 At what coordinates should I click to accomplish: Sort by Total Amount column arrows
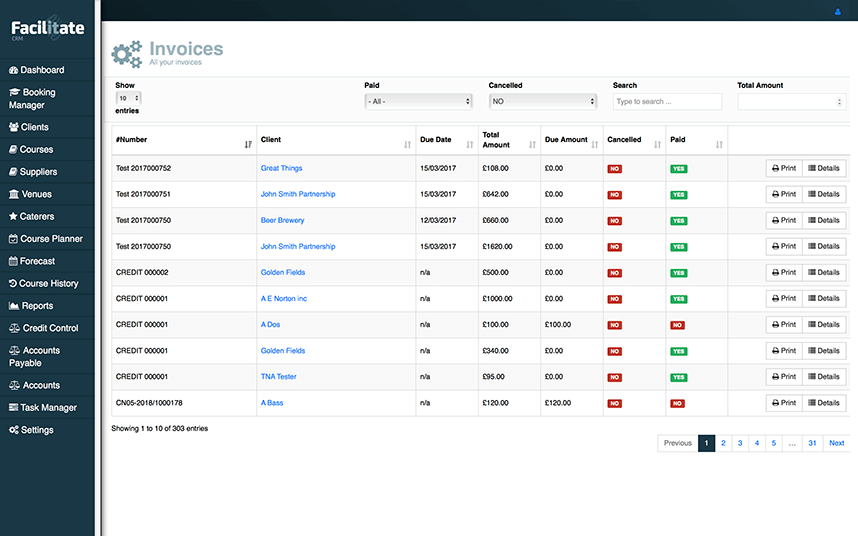tap(531, 144)
